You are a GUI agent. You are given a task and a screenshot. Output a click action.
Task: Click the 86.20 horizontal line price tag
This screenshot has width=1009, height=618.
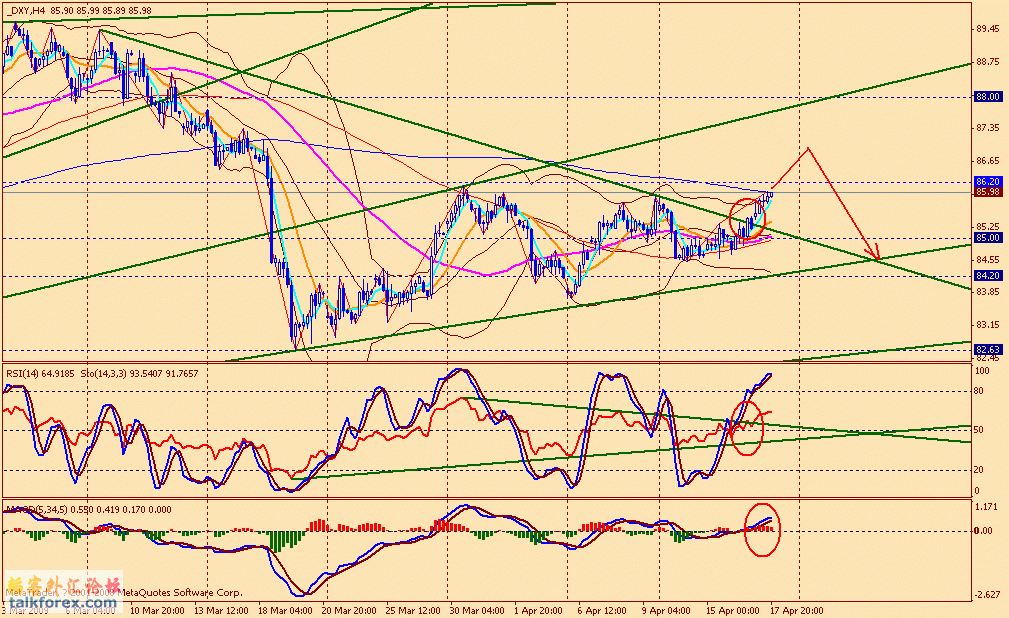[x=988, y=182]
